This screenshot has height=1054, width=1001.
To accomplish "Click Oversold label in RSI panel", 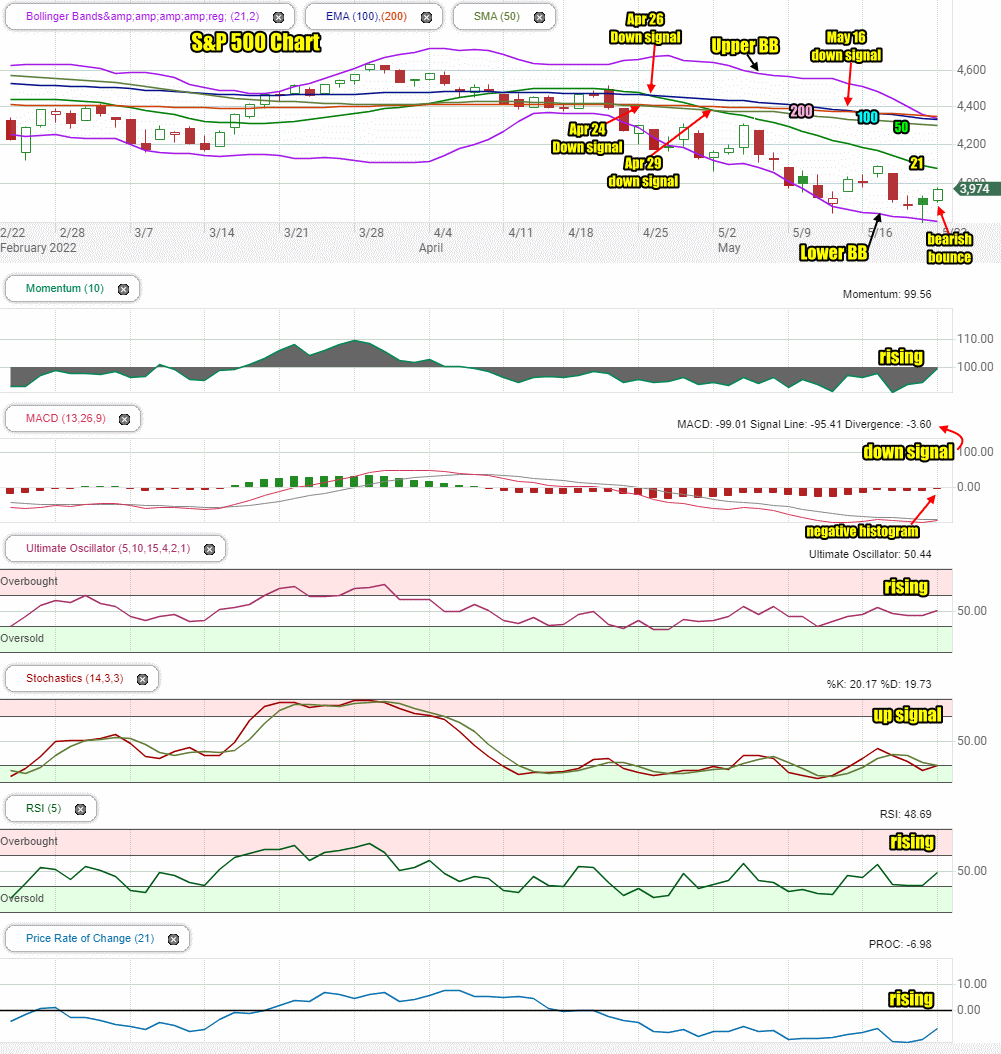I will point(22,899).
